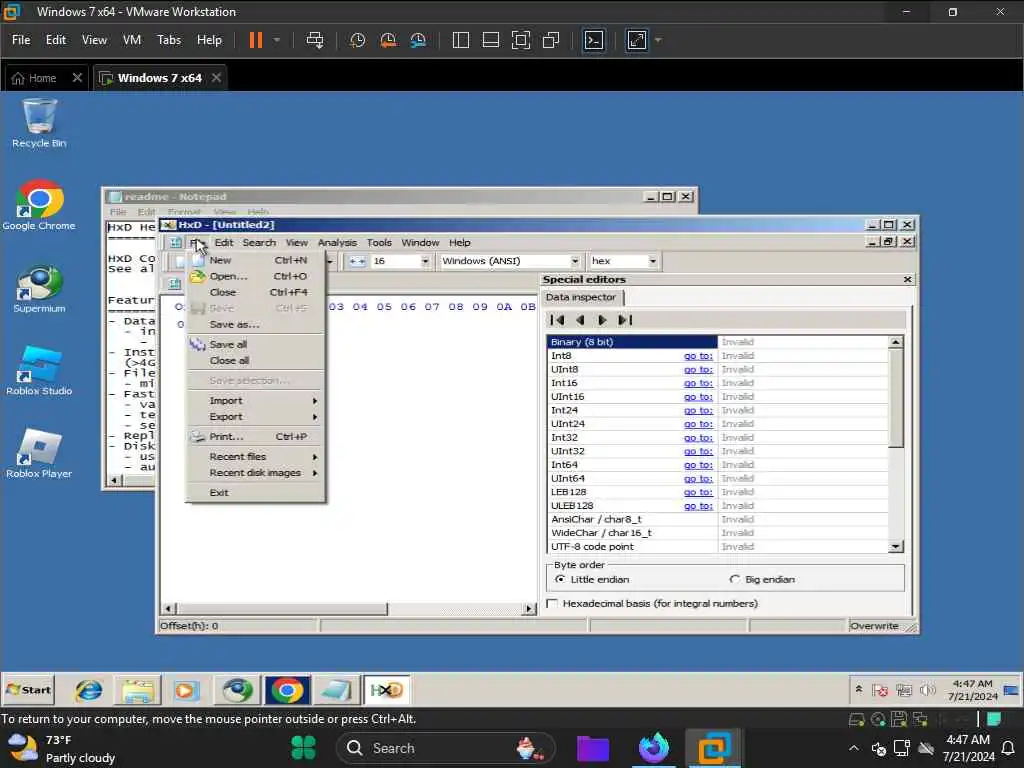Viewport: 1024px width, 768px height.
Task: Click the go to link for Int8
Action: click(698, 356)
